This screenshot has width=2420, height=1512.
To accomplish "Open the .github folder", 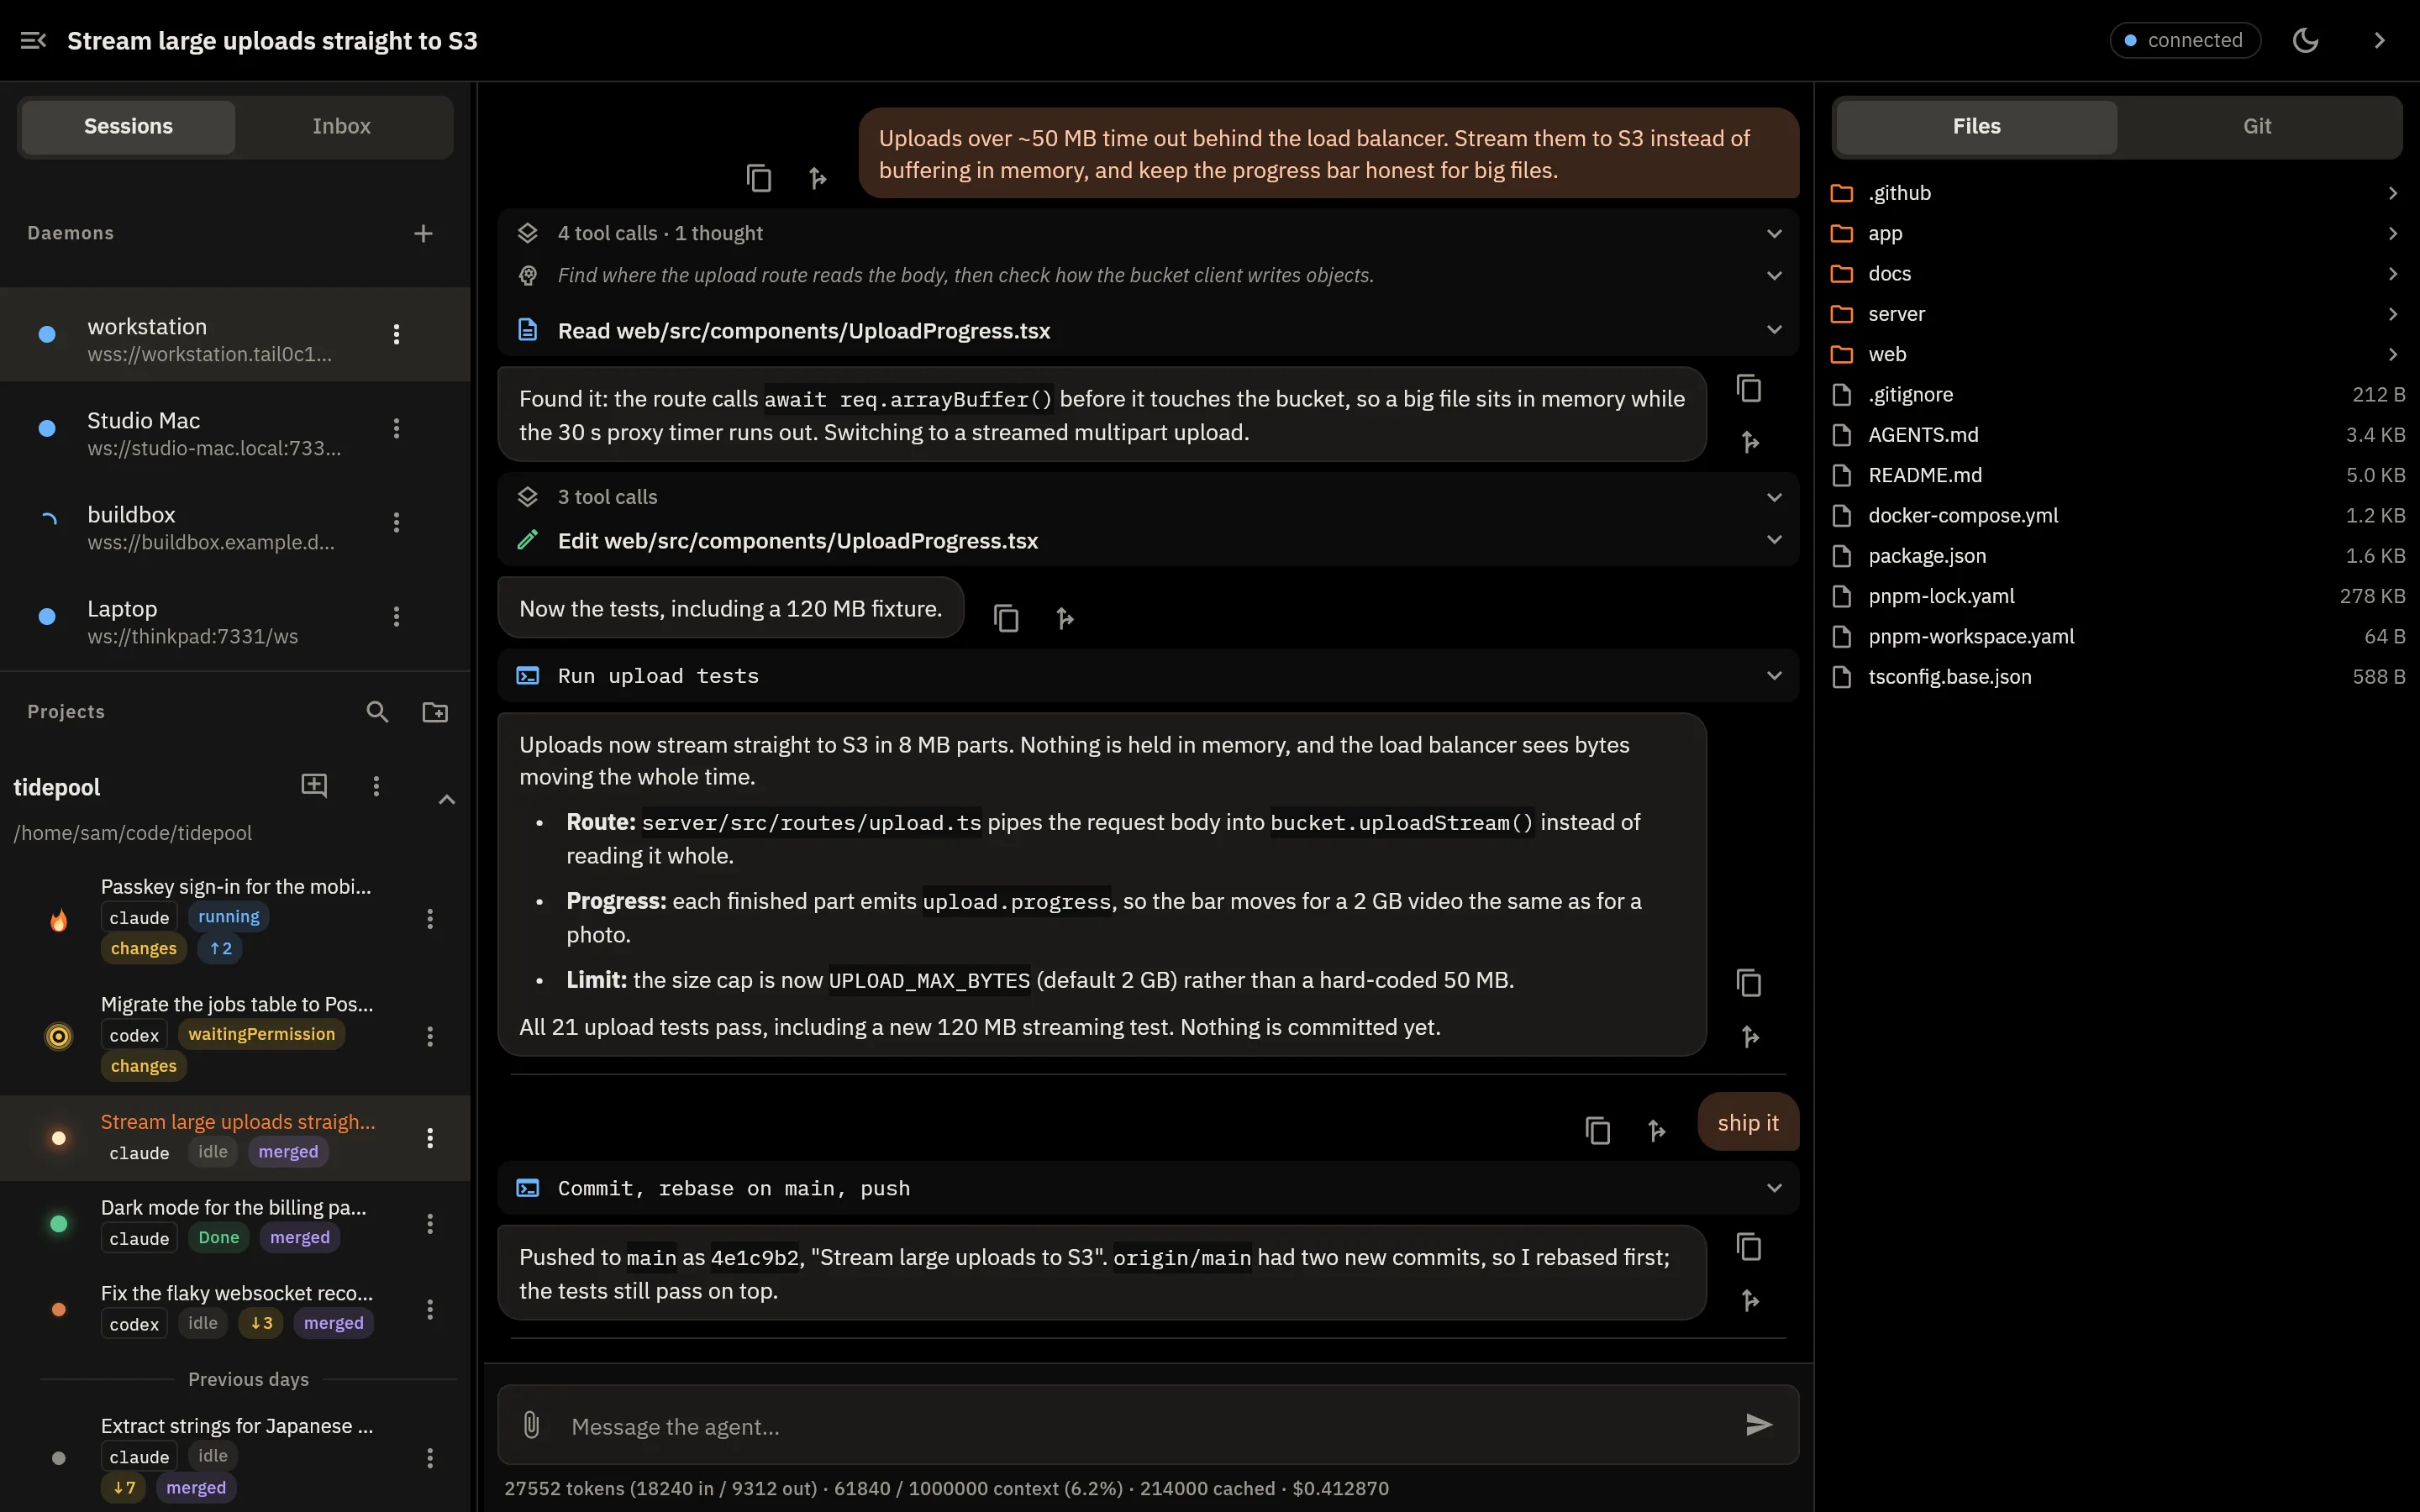I will (2116, 193).
